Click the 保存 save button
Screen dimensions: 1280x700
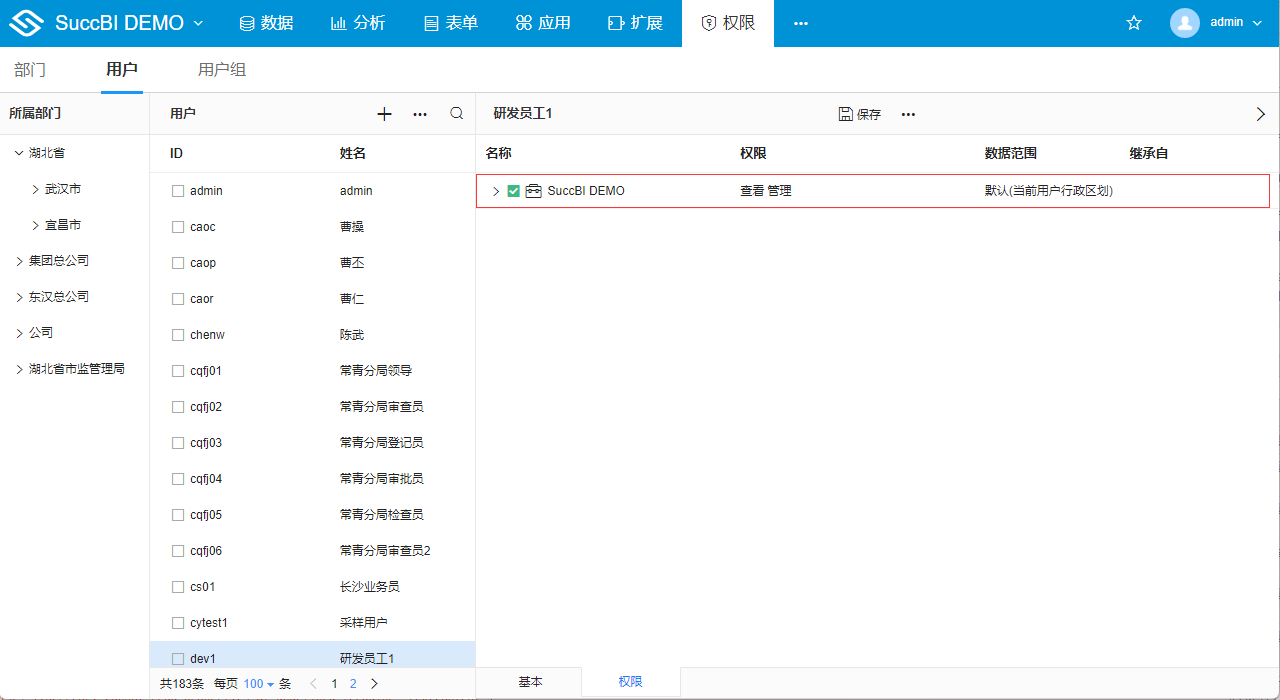(860, 114)
